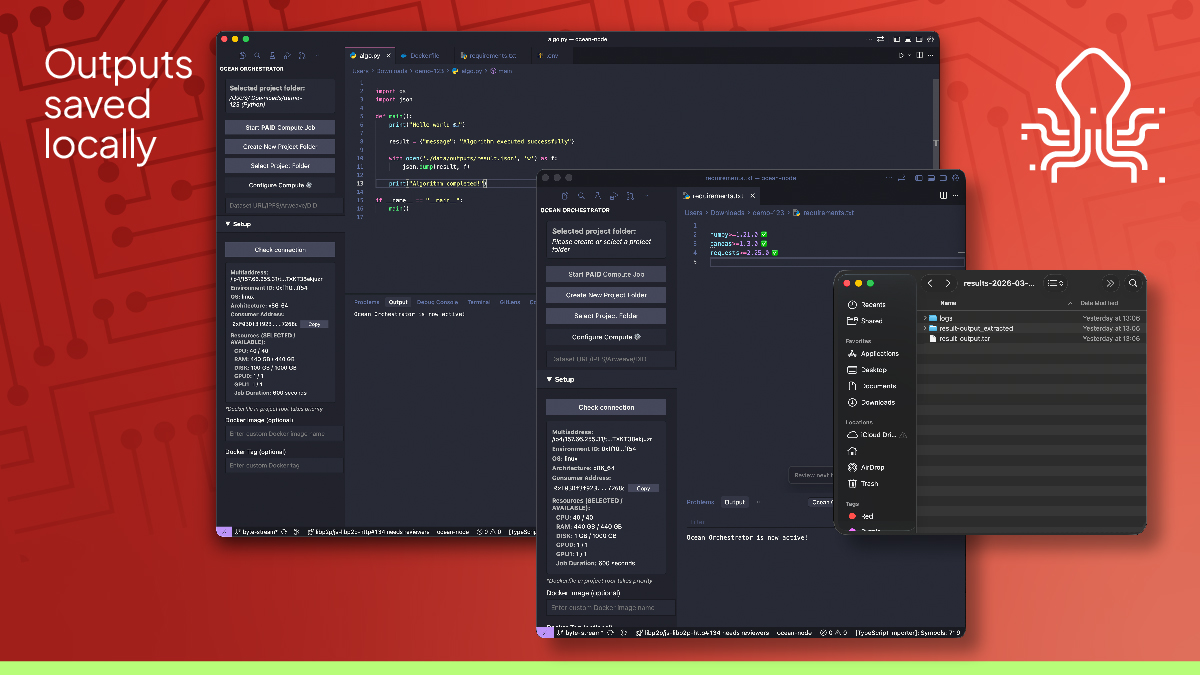The image size is (1200, 675).
Task: Split editor in the requirements.txt window
Action: [x=943, y=196]
